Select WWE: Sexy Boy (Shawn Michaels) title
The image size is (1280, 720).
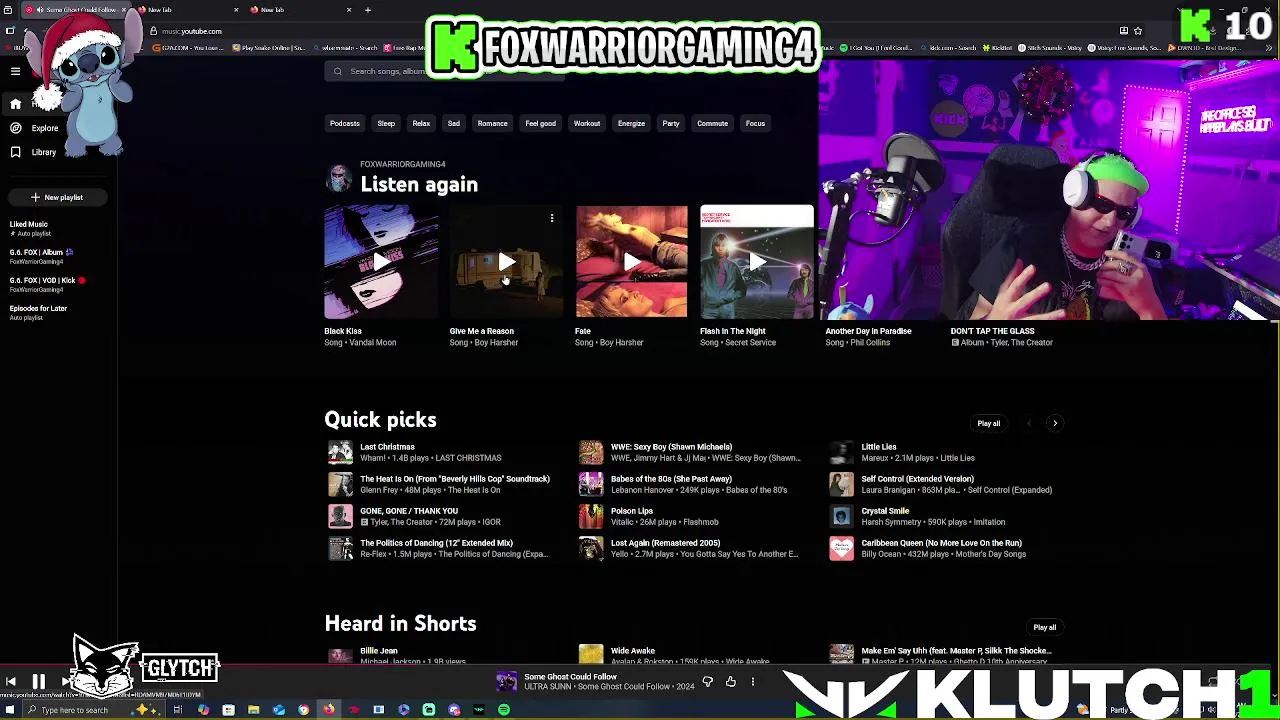click(x=671, y=447)
